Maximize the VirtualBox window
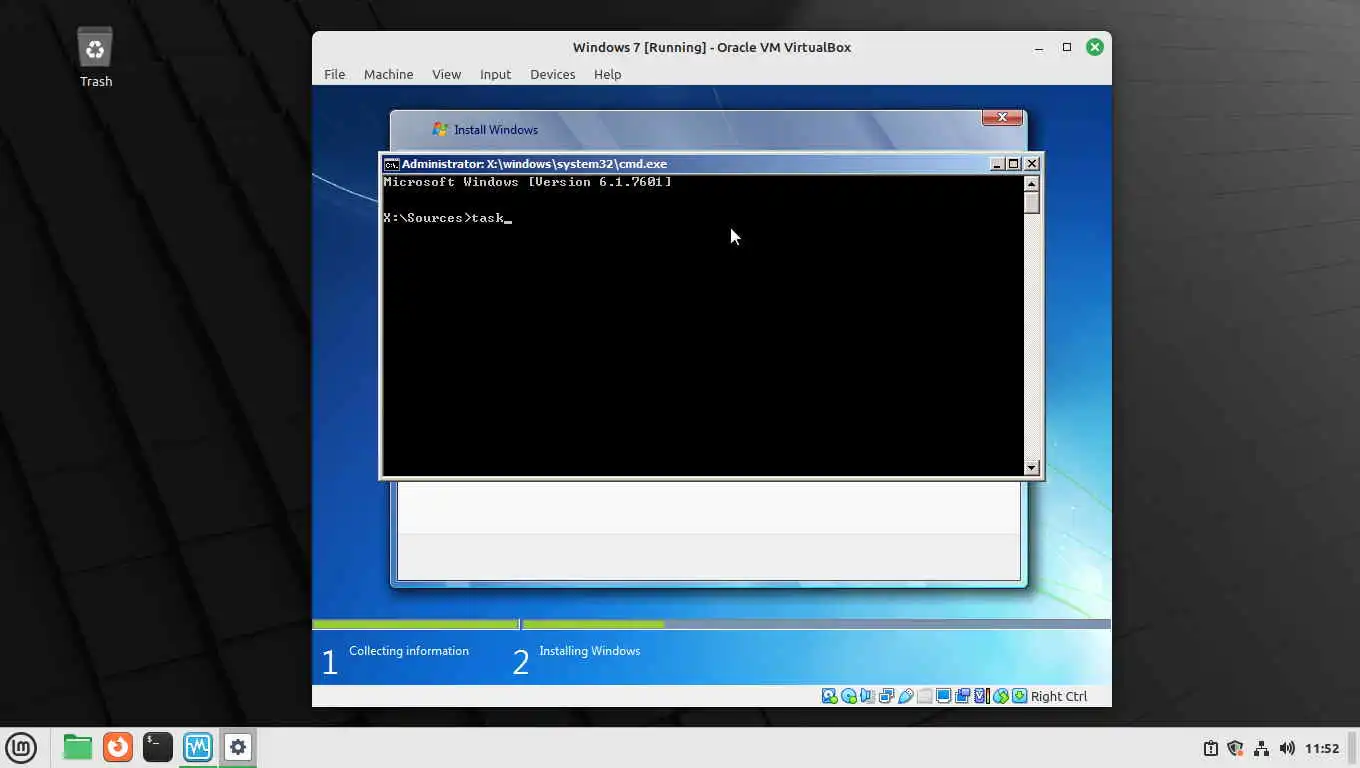Viewport: 1360px width, 768px height. [1067, 47]
